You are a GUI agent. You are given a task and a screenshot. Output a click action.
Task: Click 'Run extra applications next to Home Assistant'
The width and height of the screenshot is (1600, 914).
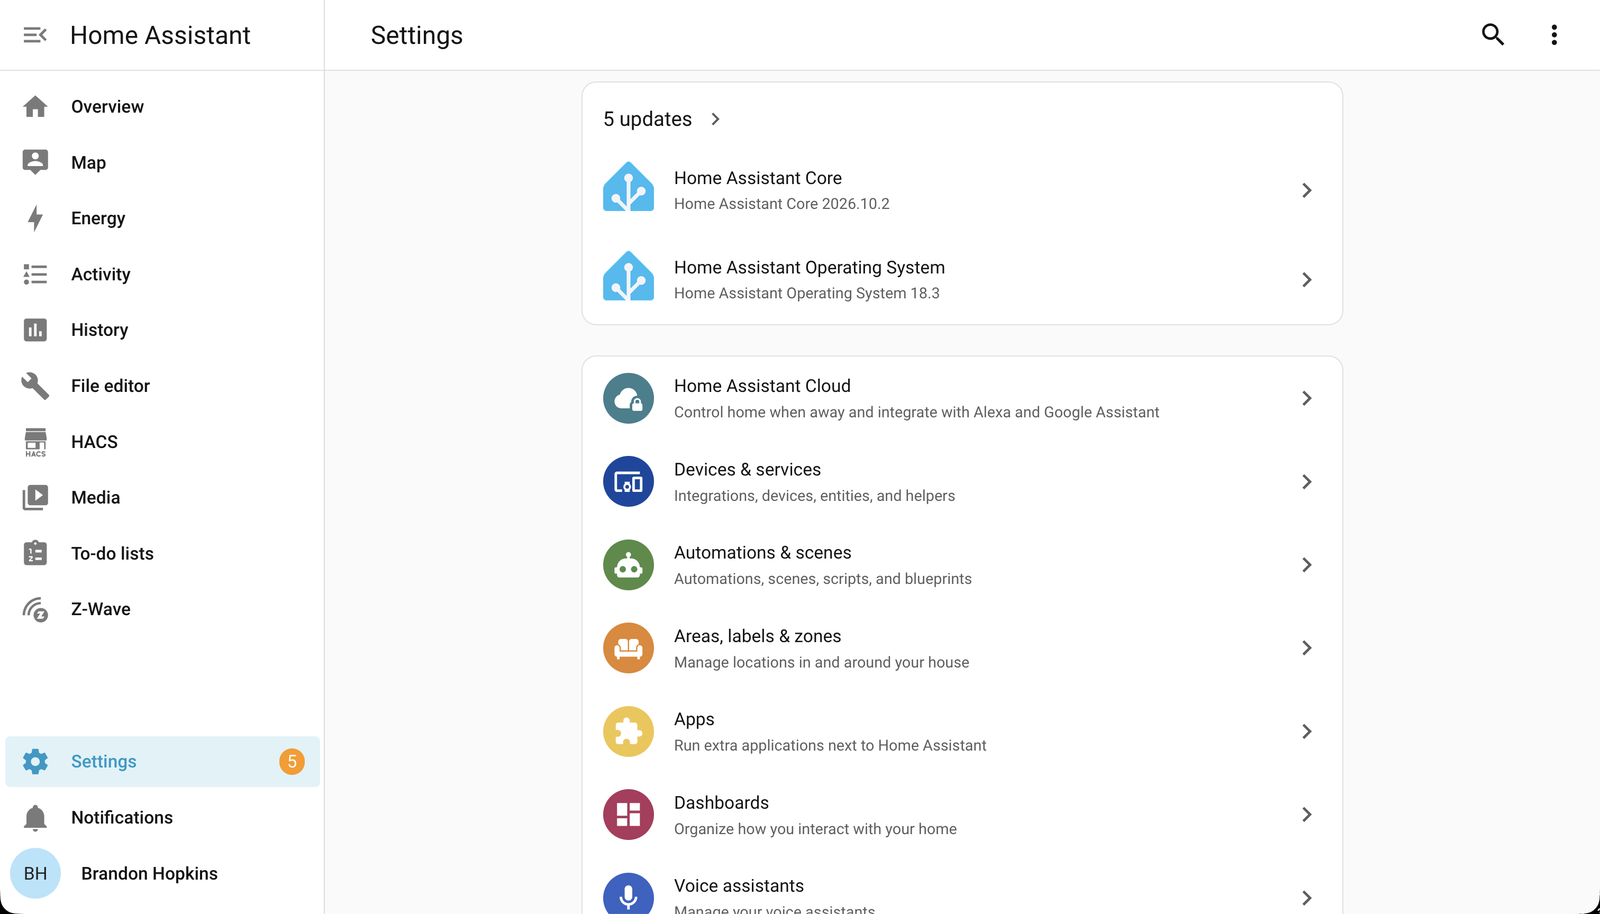tap(830, 746)
